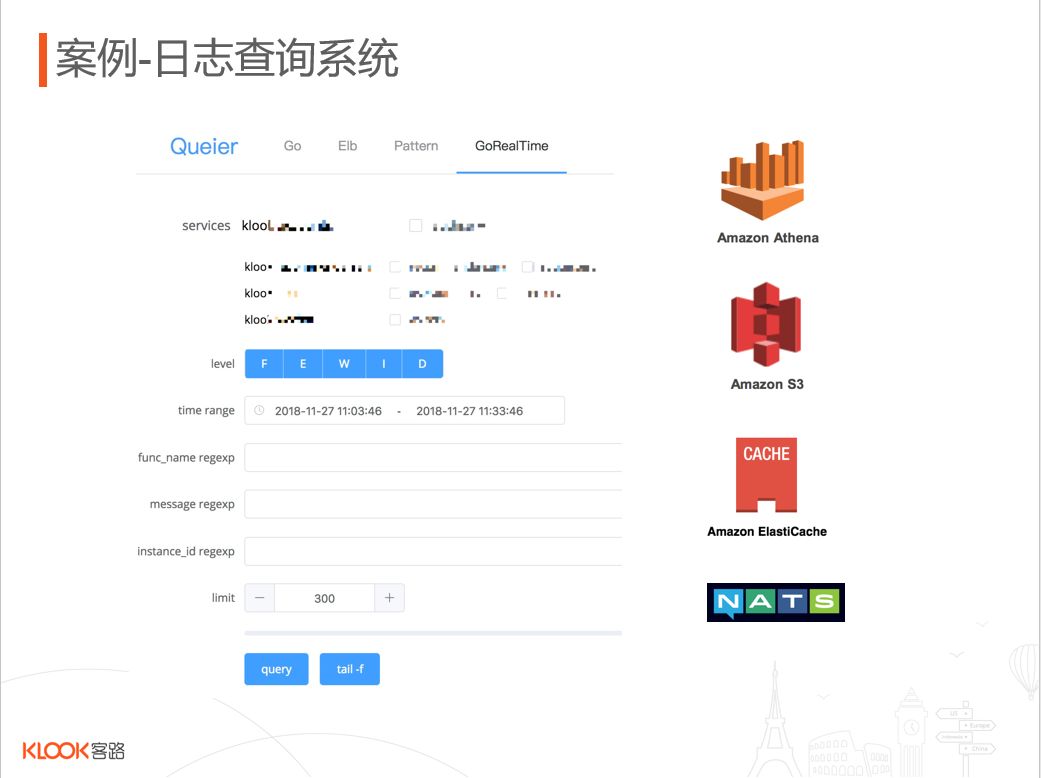The image size is (1041, 778).
Task: Check the only checkbox in the last services row
Action: (x=395, y=320)
